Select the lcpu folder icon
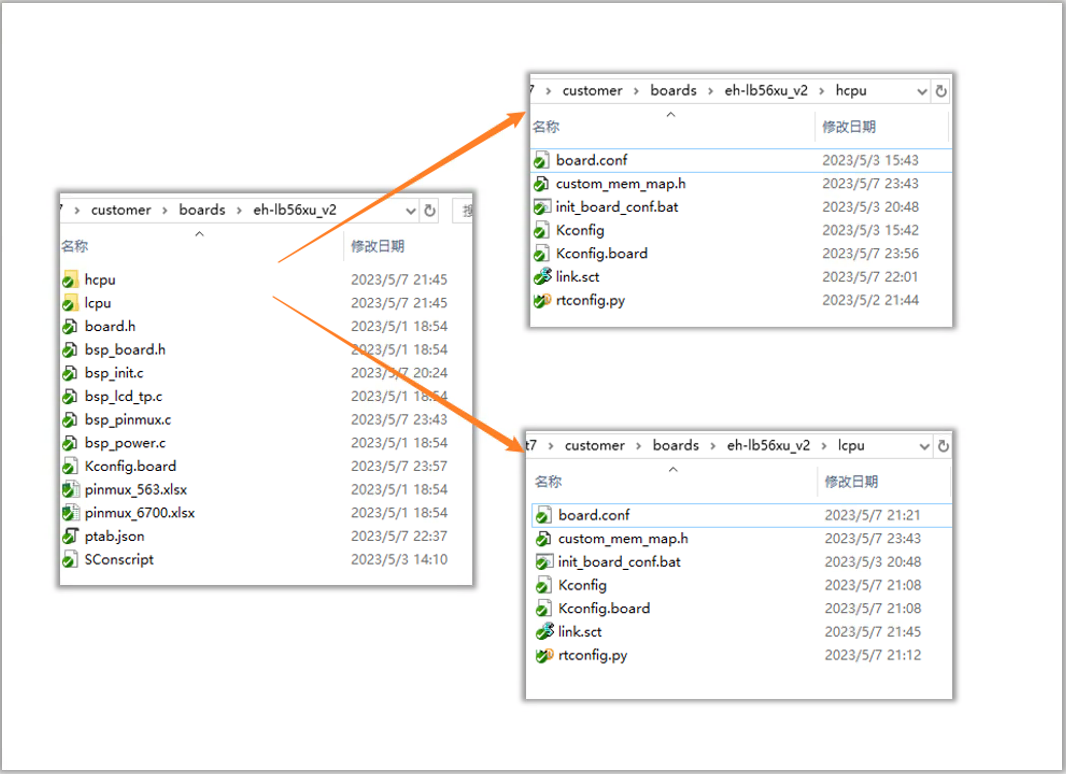 (70, 302)
